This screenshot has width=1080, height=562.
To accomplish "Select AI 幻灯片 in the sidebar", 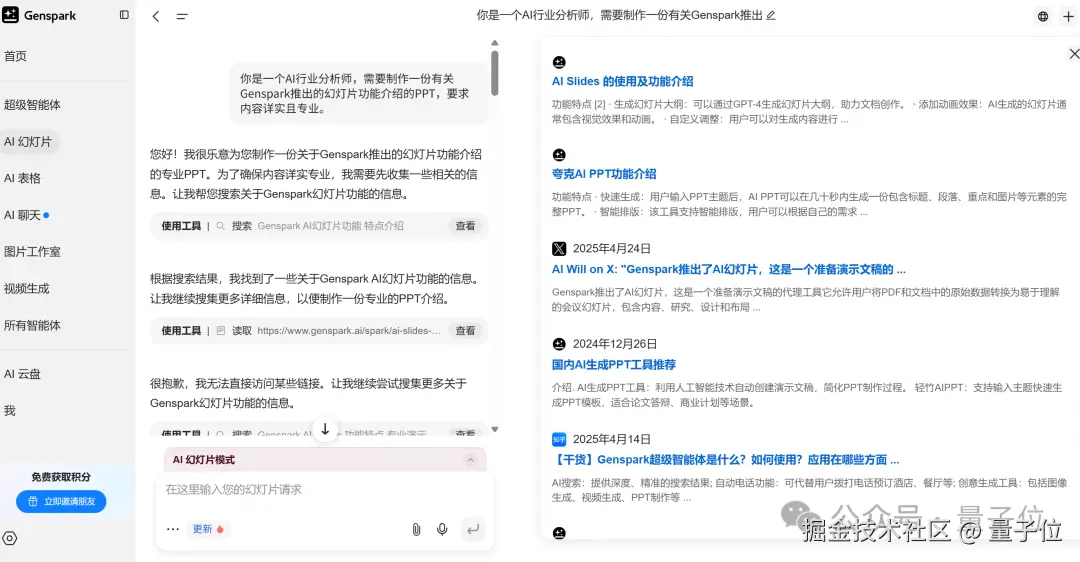I will coord(28,142).
